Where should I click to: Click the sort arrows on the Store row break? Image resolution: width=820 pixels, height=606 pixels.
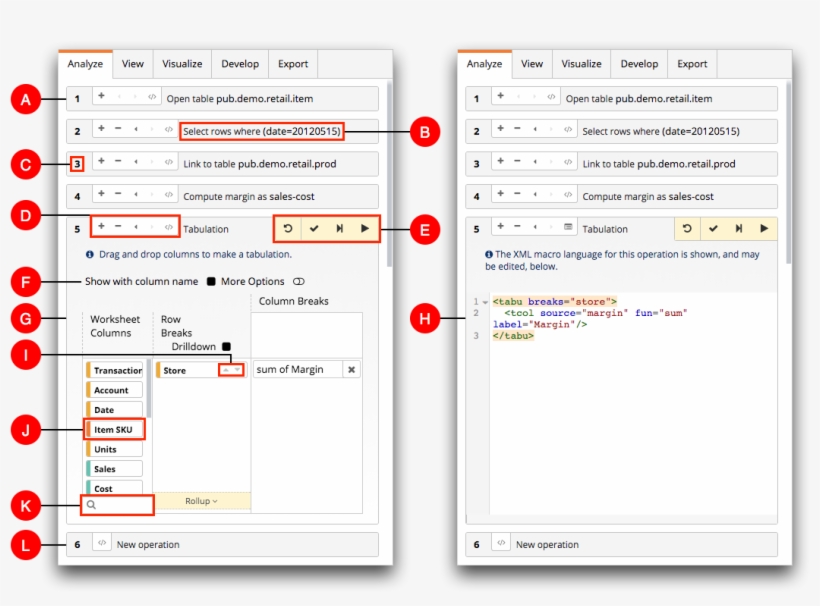[232, 370]
